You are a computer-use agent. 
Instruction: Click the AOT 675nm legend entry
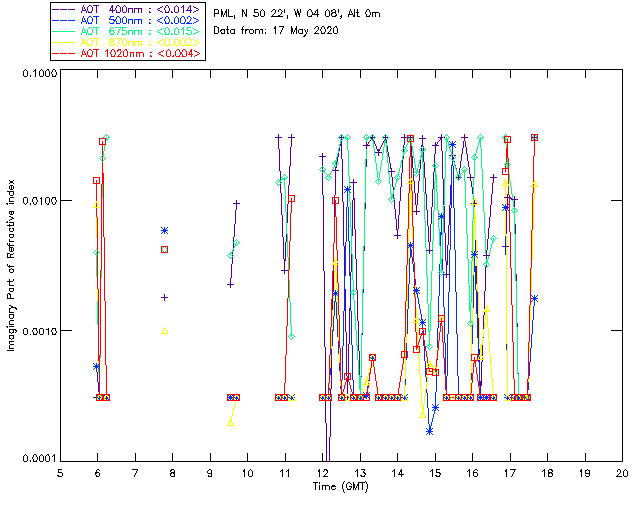[x=127, y=31]
